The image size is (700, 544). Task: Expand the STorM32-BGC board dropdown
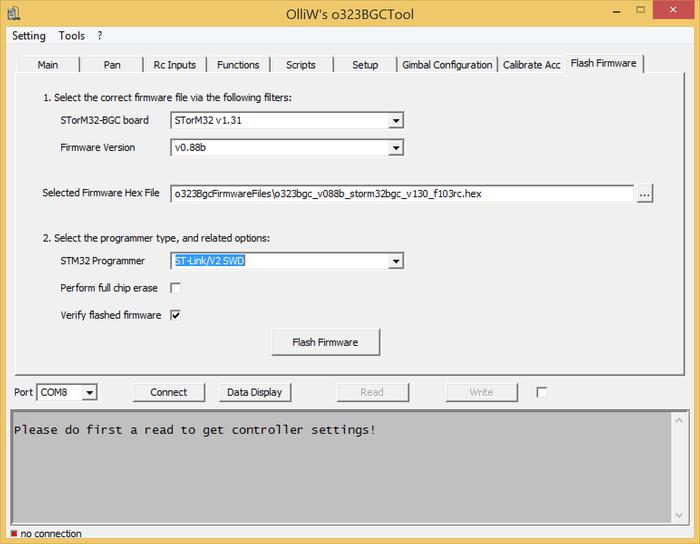(x=396, y=121)
